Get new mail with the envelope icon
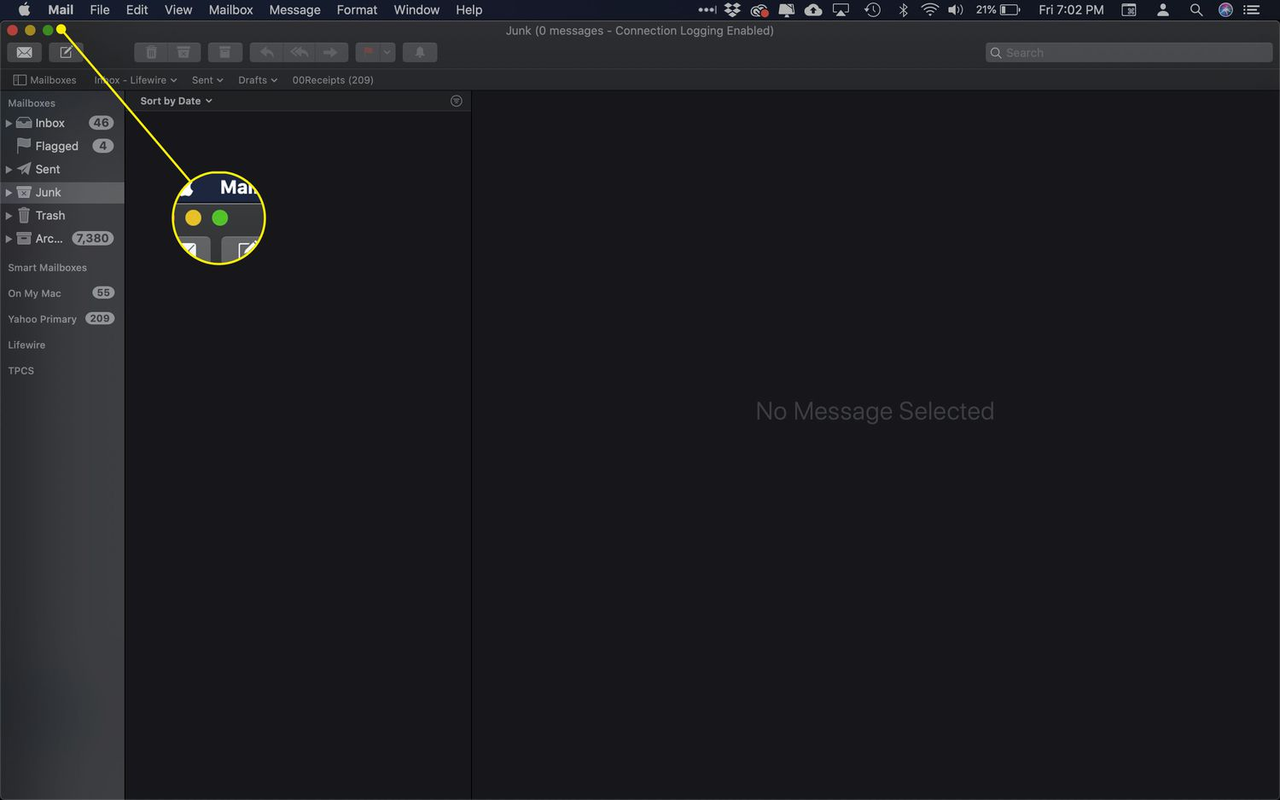1280x800 pixels. 24,52
